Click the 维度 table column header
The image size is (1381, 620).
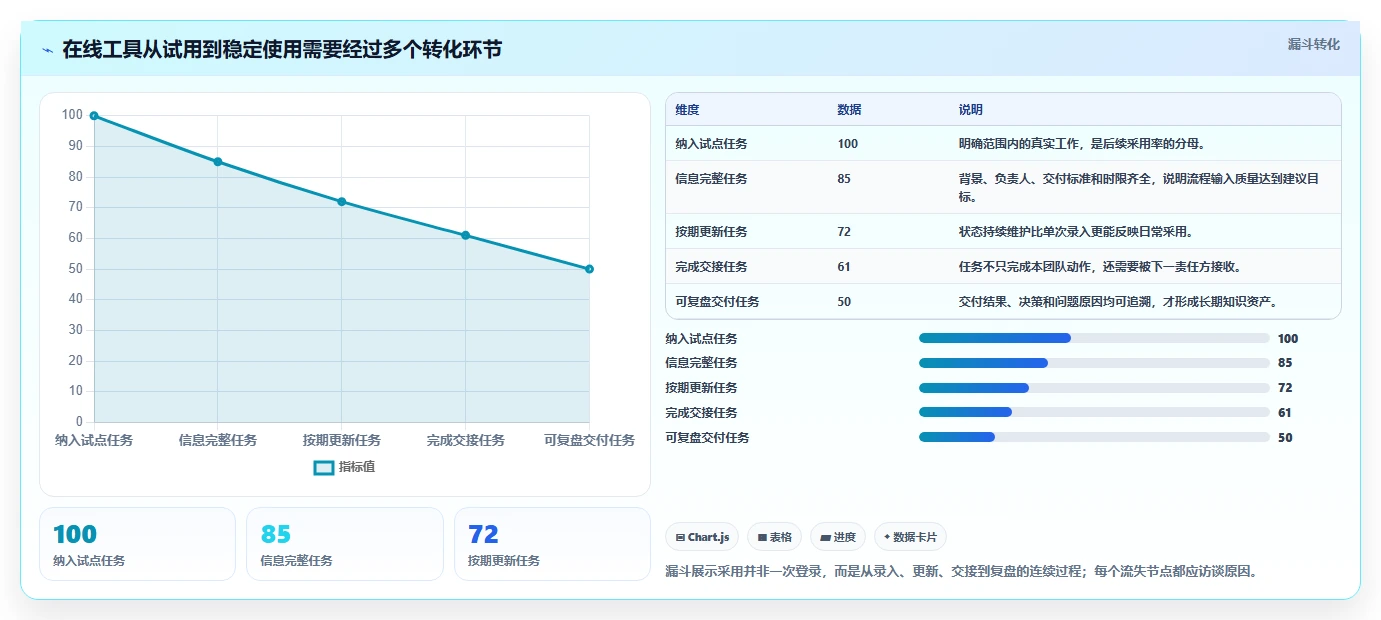pos(687,110)
